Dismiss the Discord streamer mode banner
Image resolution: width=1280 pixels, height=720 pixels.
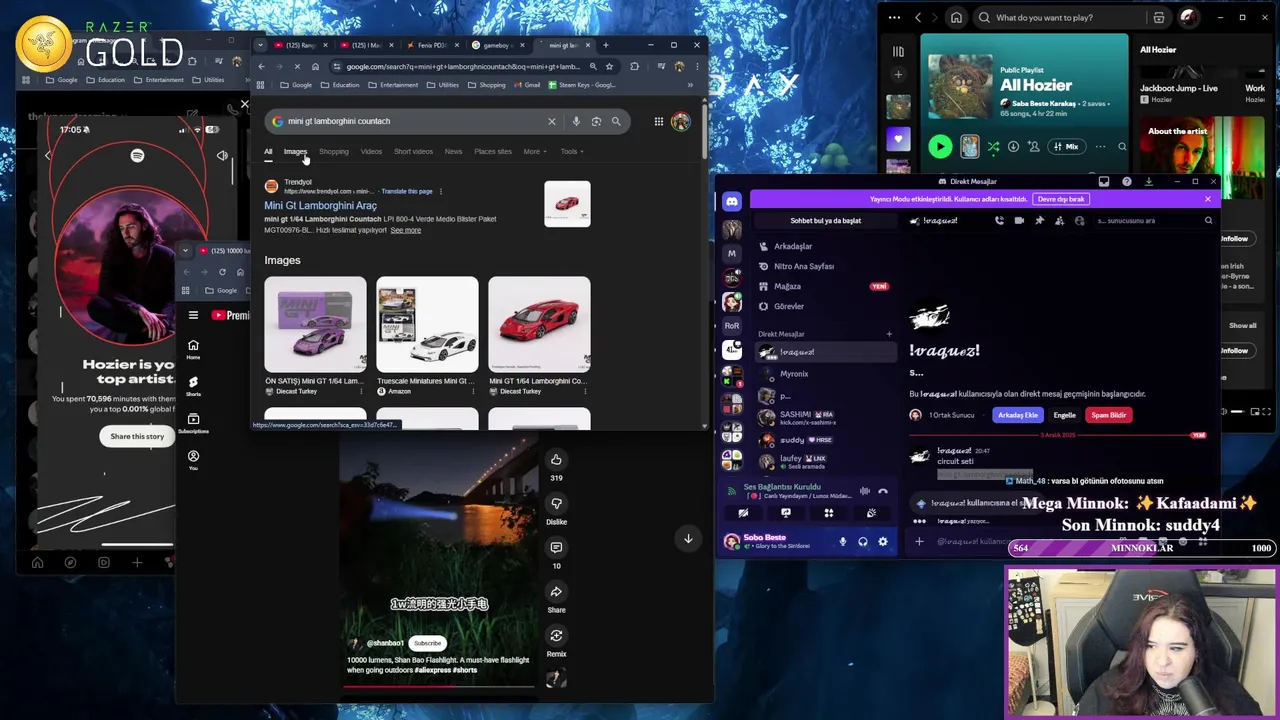point(1207,199)
